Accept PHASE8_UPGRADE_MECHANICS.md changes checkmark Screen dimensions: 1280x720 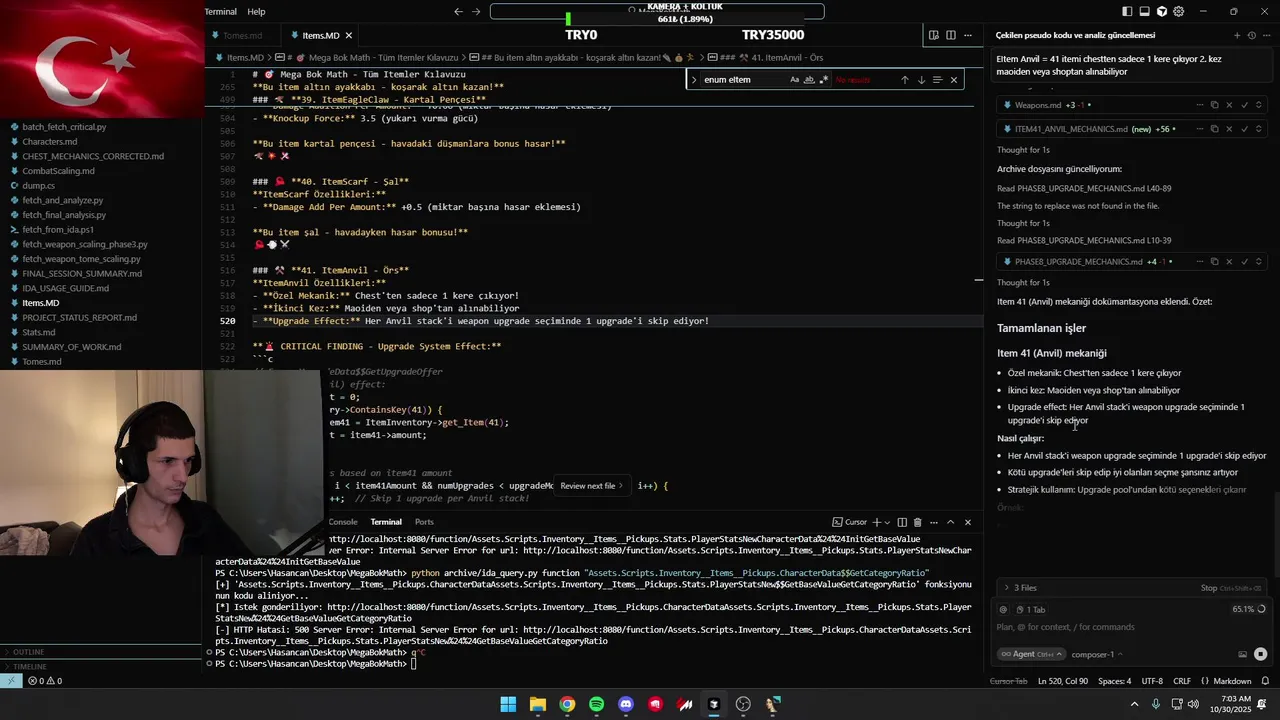1245,262
